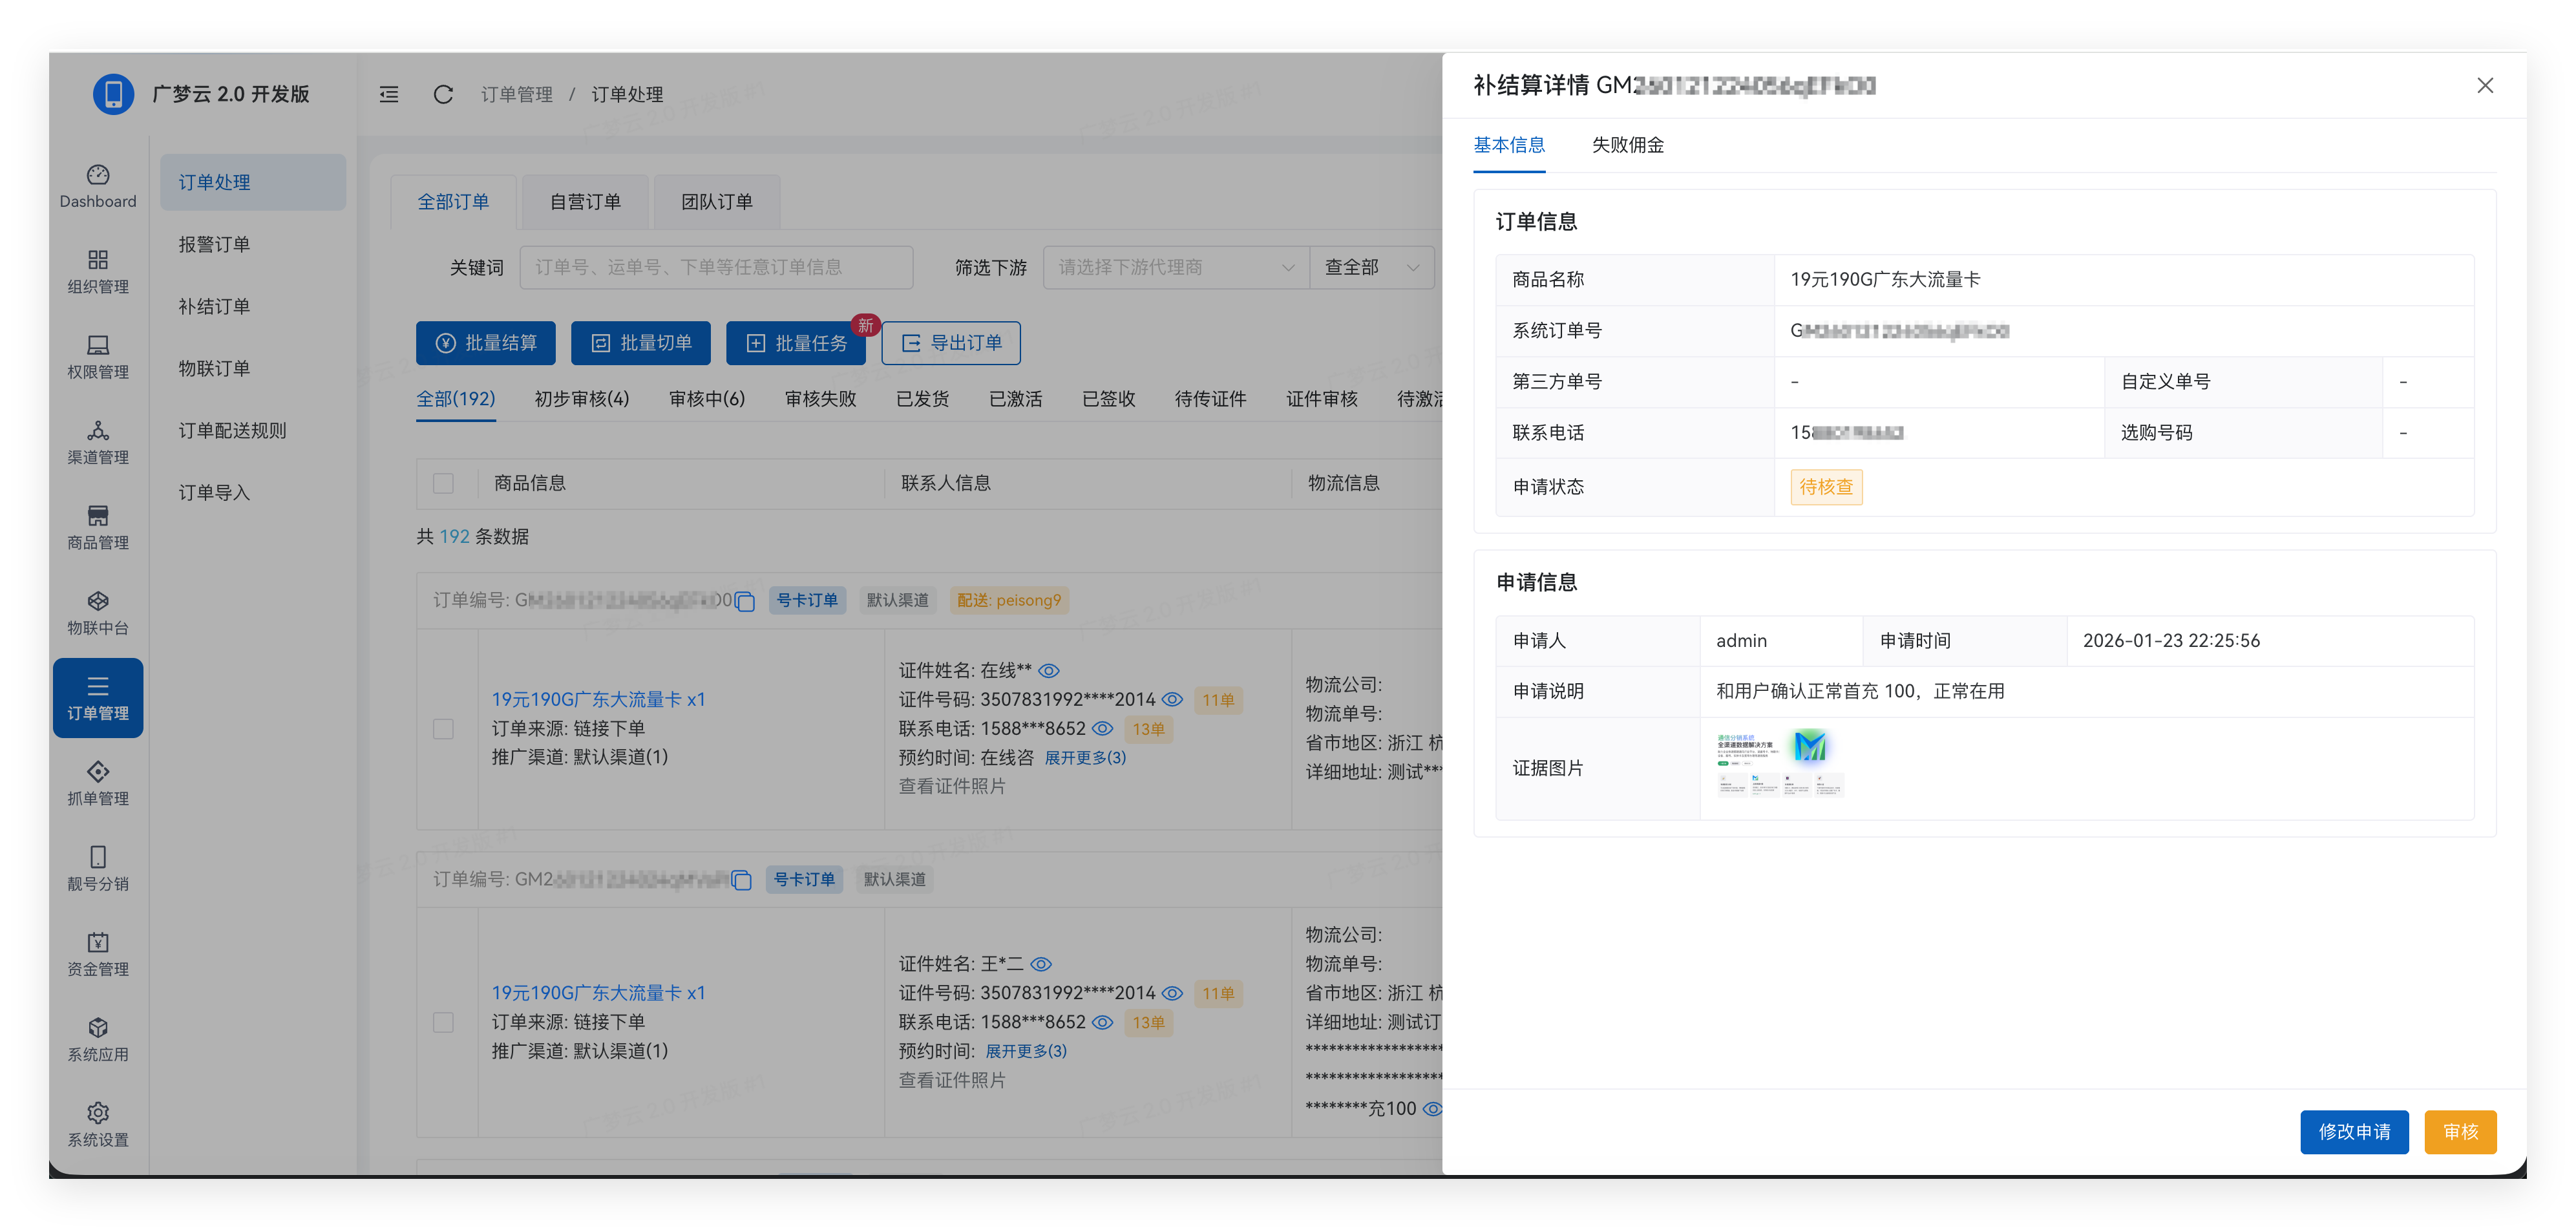Click the refresh icon in the top bar
The width and height of the screenshot is (2576, 1228).
pyautogui.click(x=443, y=94)
